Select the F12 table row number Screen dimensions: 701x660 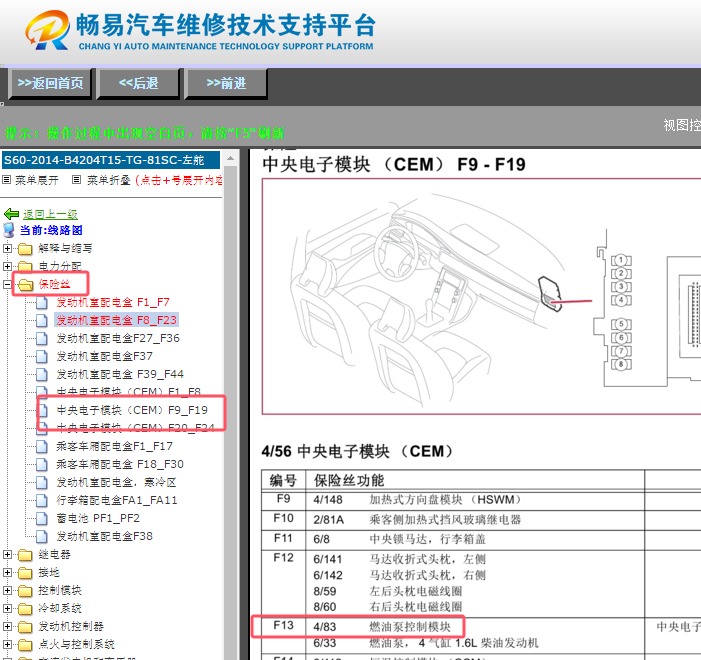284,558
